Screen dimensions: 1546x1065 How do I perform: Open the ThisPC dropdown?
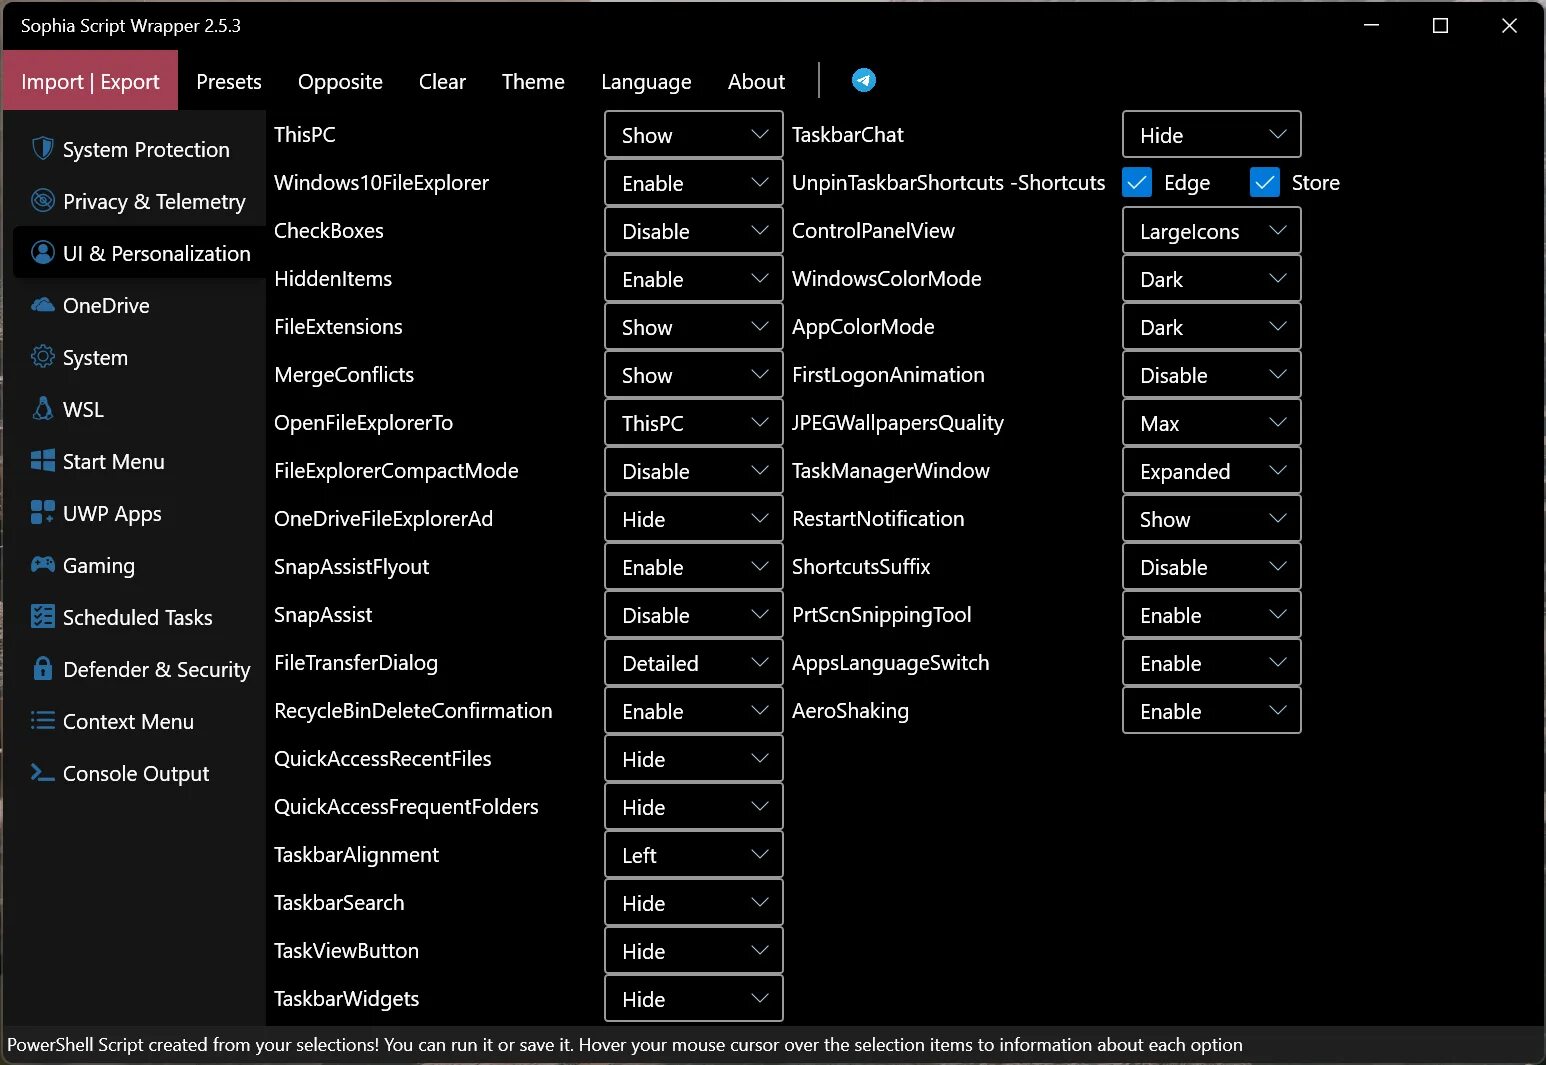point(693,134)
